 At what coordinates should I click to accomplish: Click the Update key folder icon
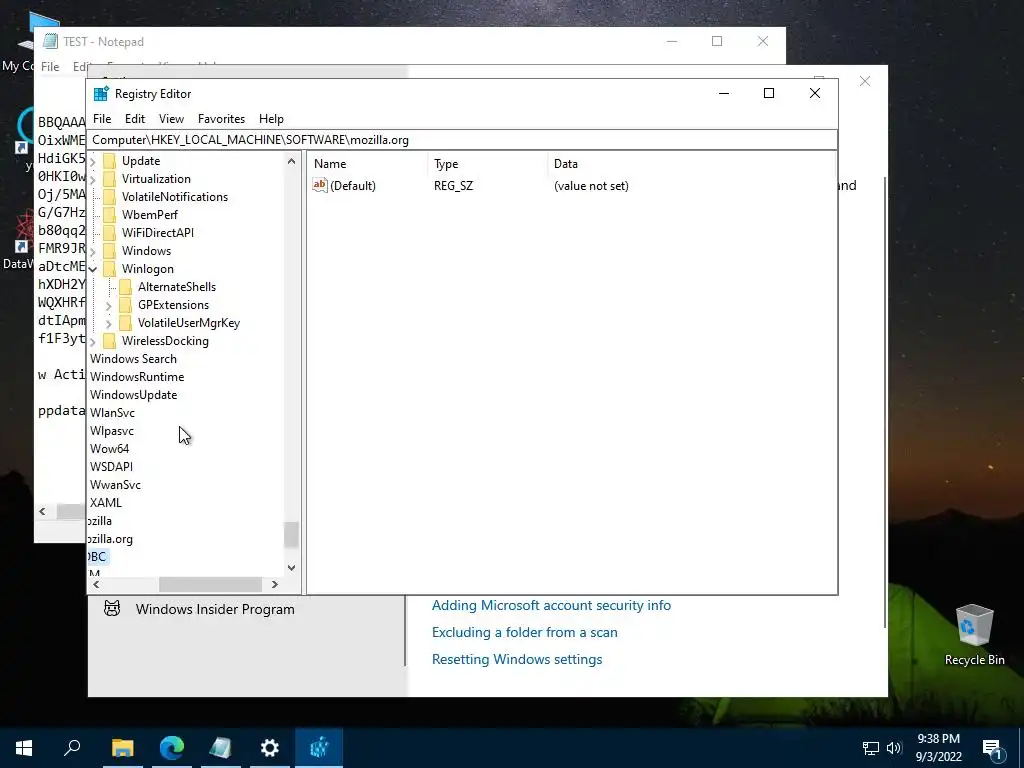[x=110, y=161]
